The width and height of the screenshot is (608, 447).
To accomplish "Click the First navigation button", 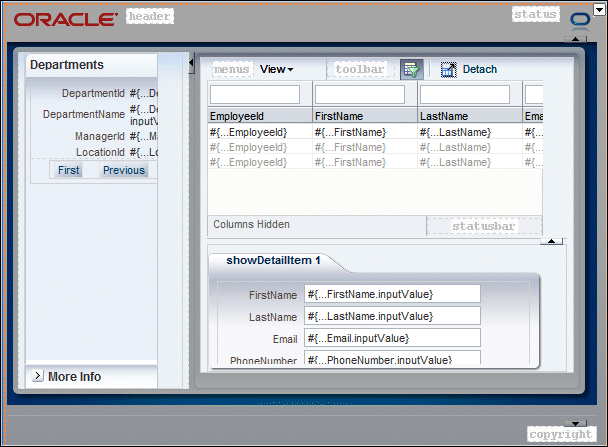I will click(69, 170).
